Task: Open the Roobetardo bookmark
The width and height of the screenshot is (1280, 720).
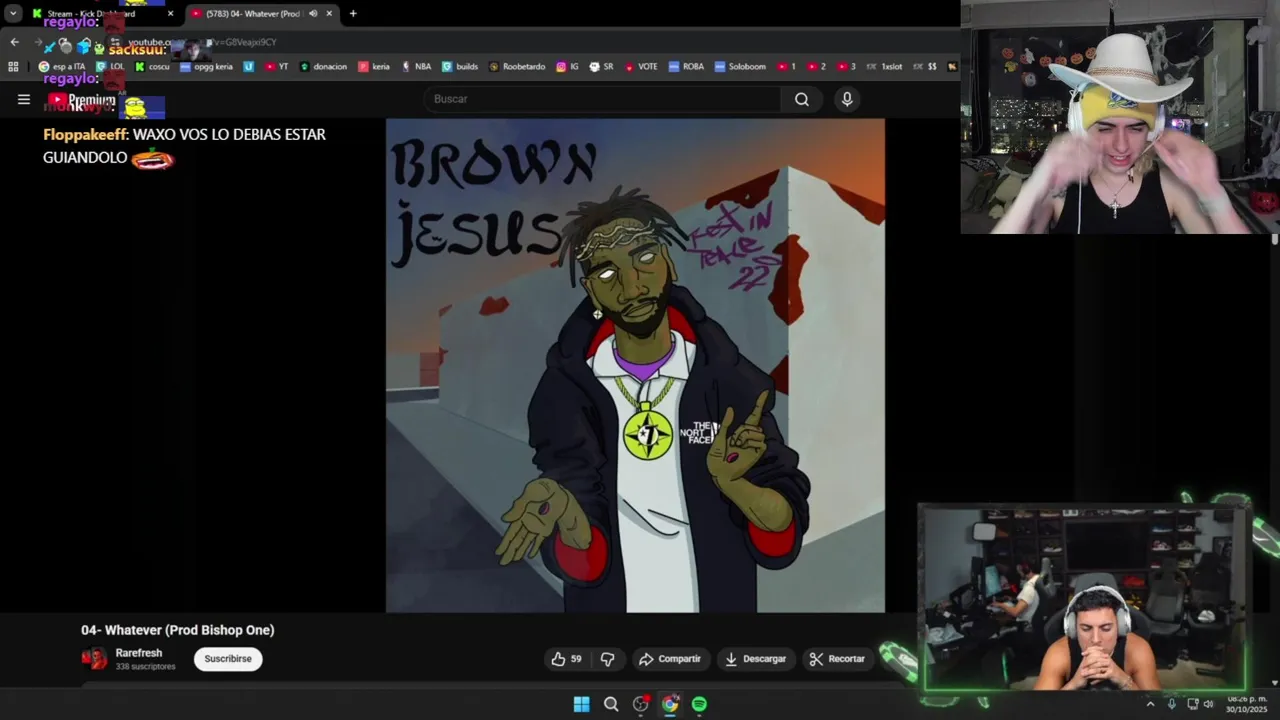Action: tap(516, 67)
